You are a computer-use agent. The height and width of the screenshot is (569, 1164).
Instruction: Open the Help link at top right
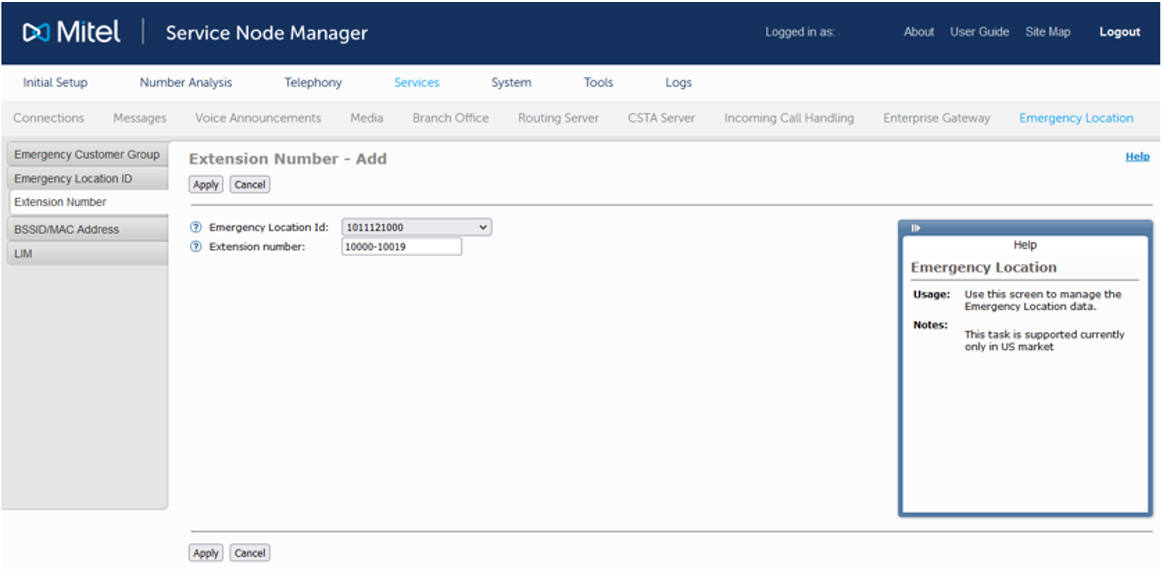click(x=1137, y=156)
